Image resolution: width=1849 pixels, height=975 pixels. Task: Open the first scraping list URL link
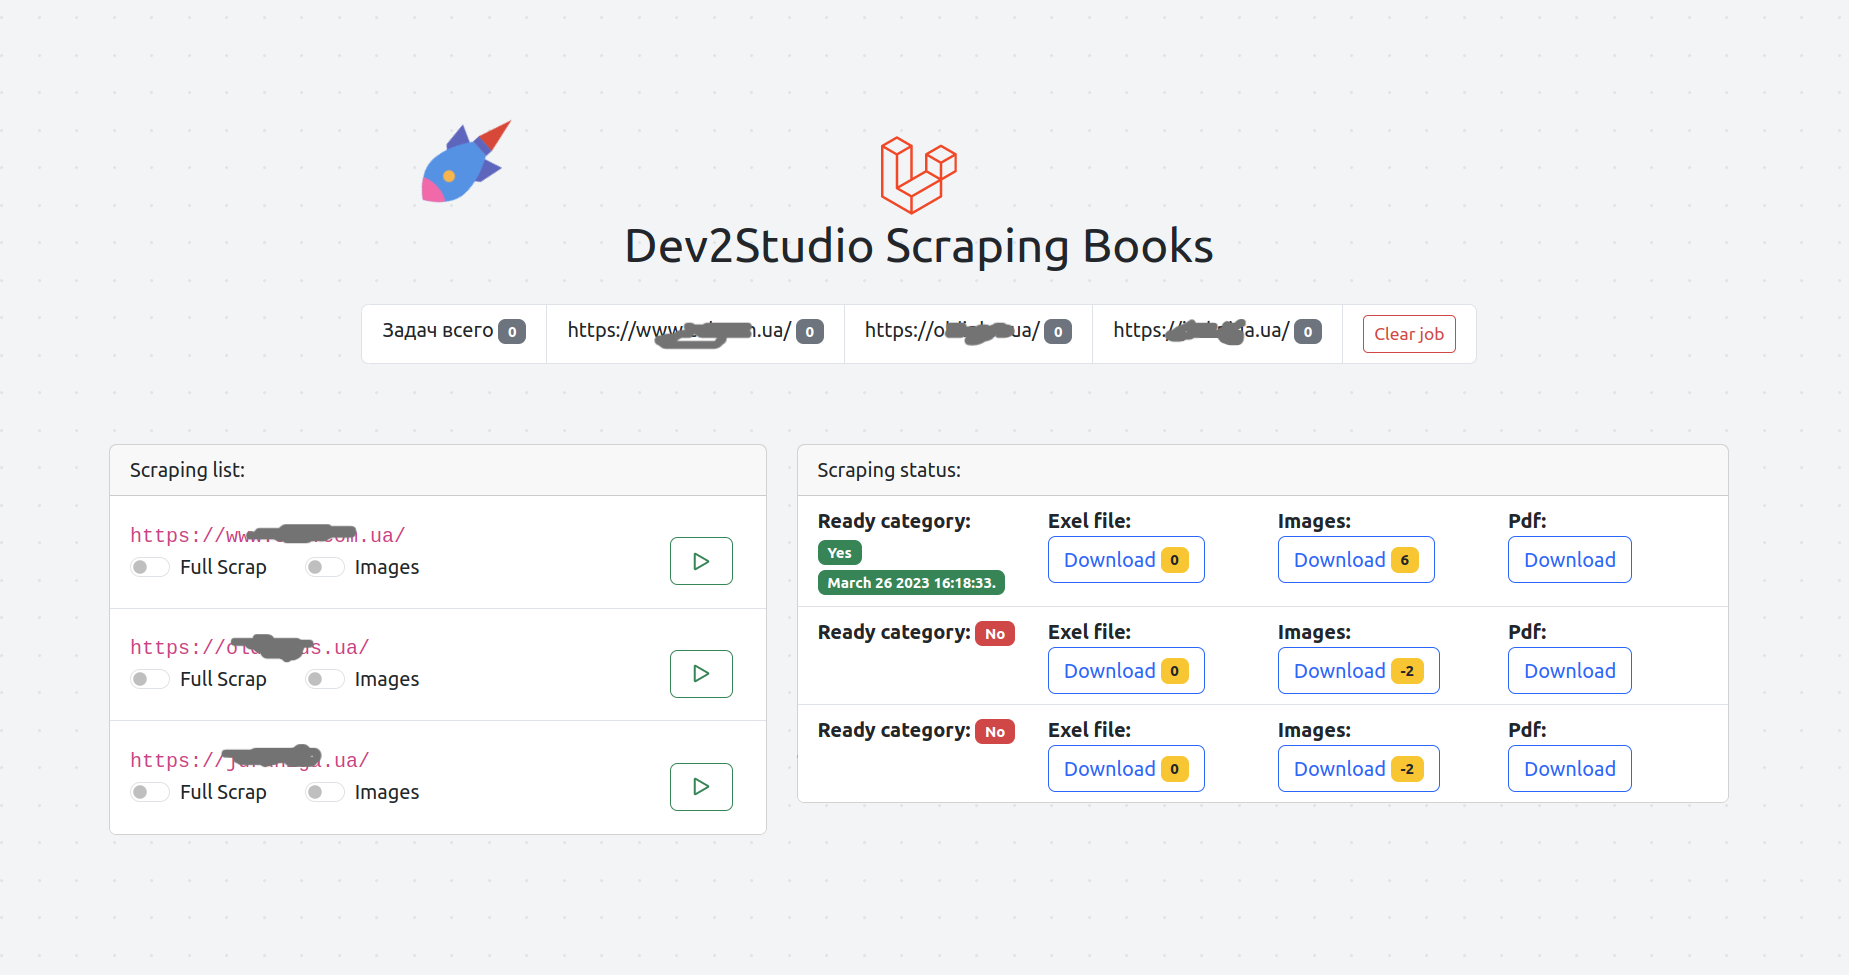pos(267,535)
